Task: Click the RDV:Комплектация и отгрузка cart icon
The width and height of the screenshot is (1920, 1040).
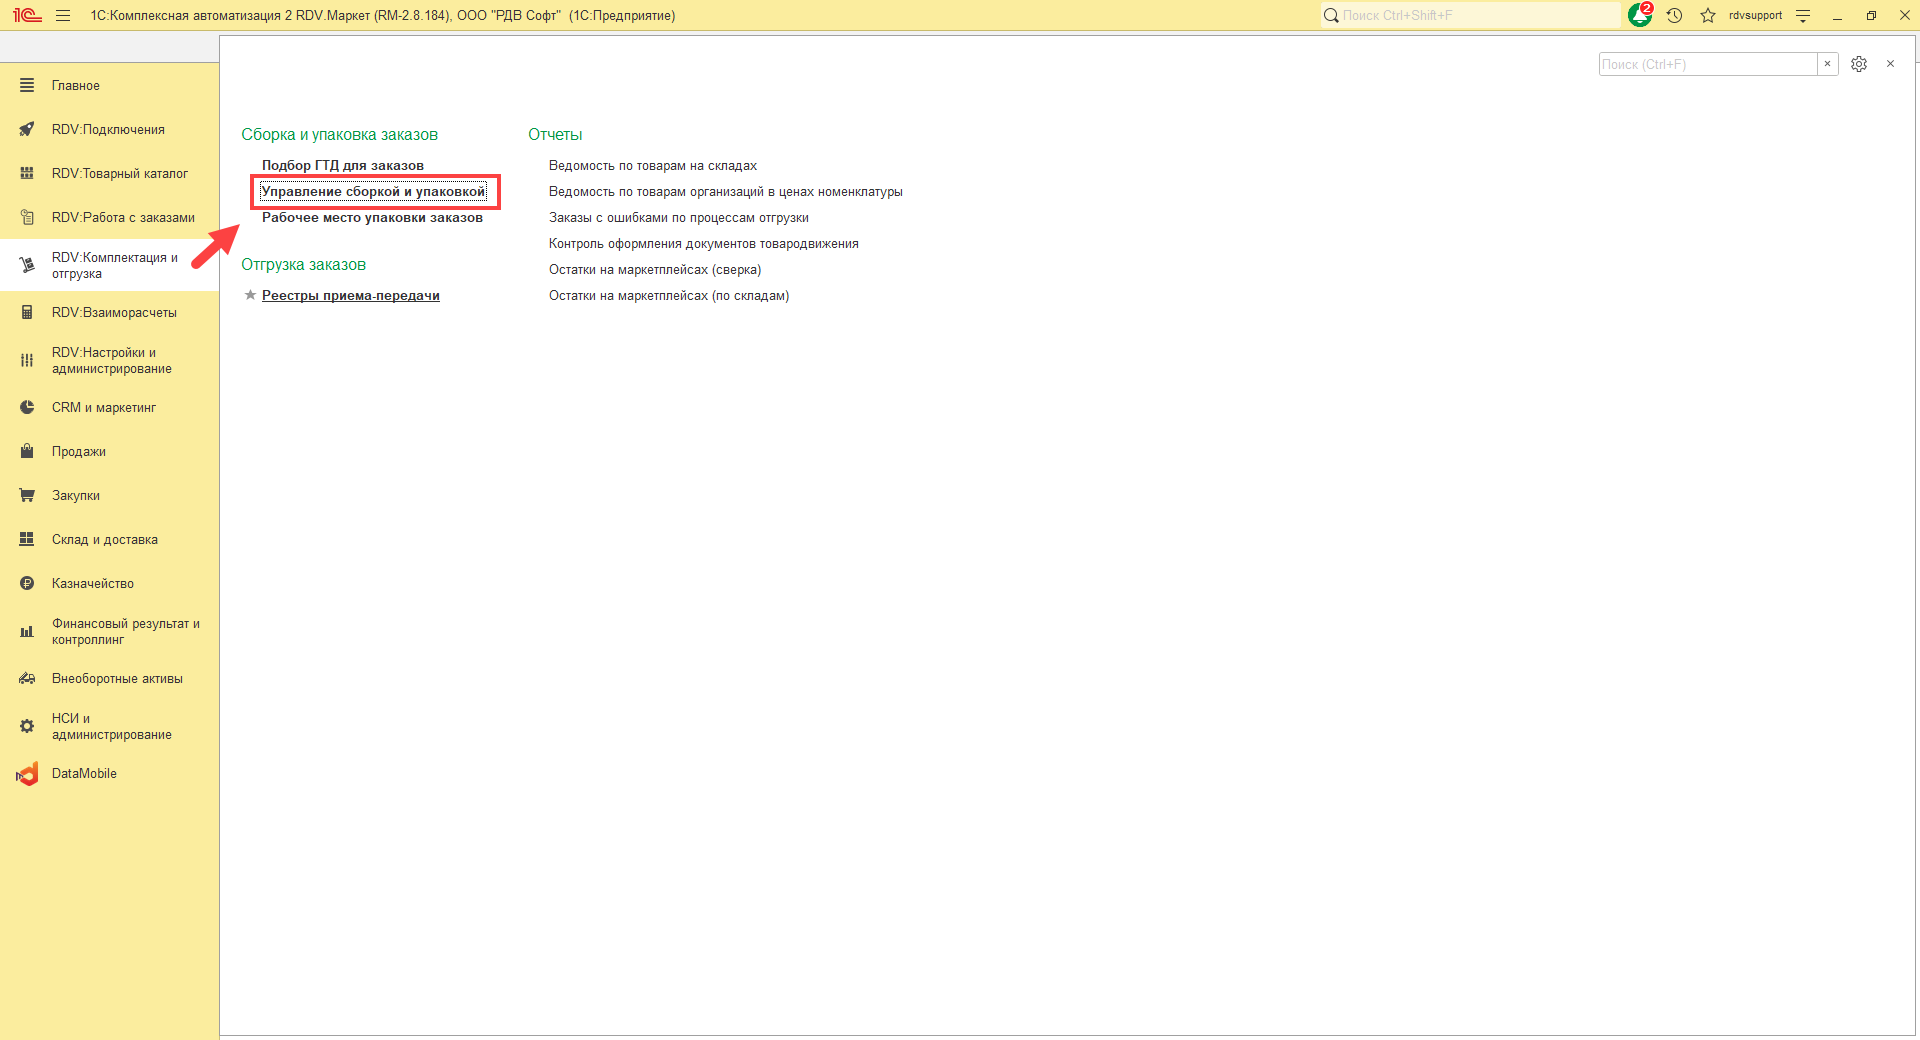Action: [27, 266]
